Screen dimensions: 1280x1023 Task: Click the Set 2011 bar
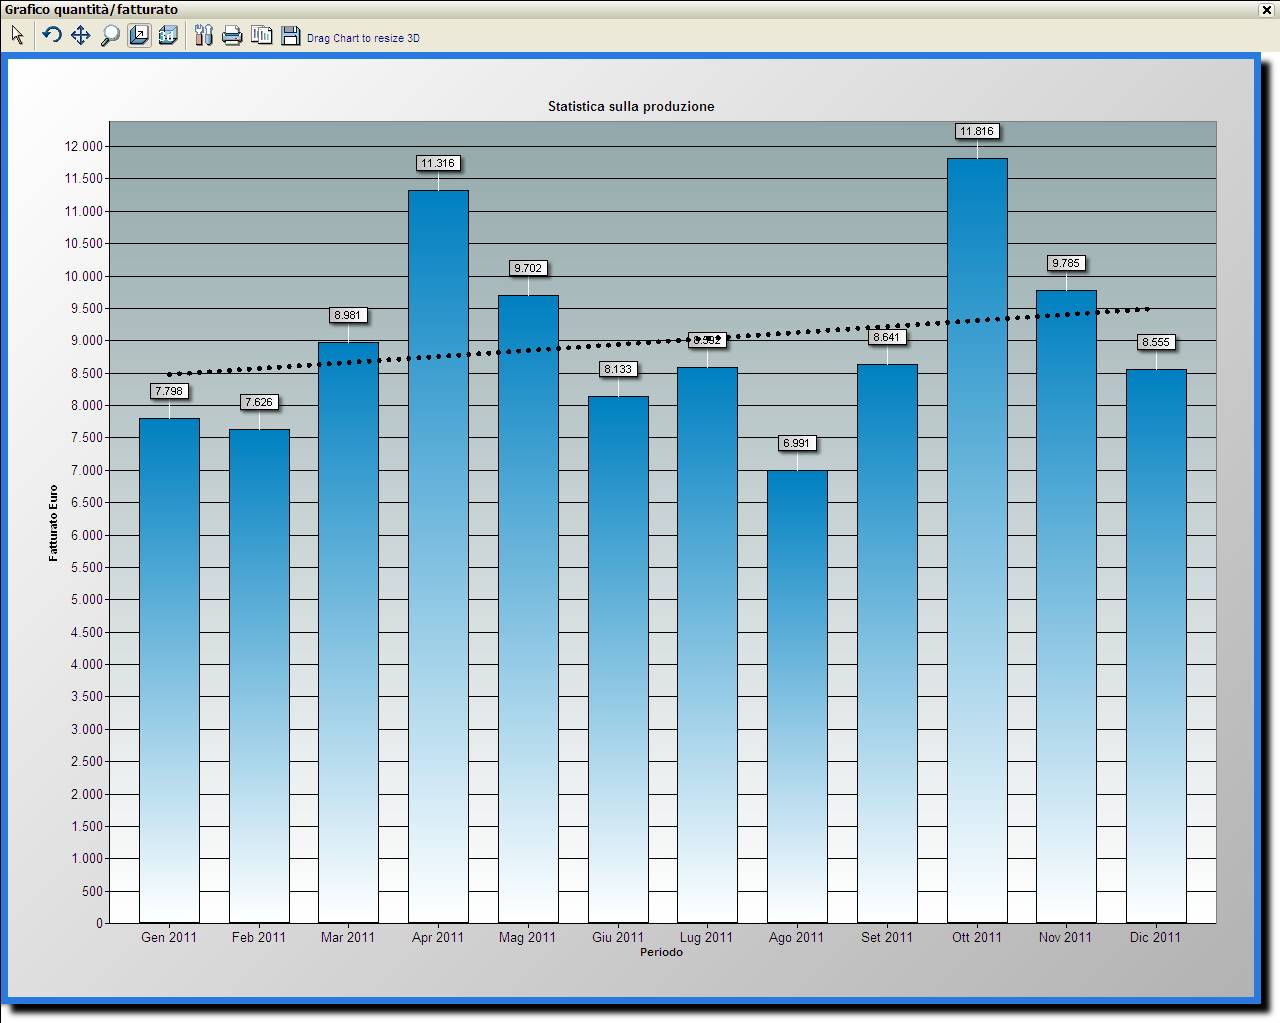[x=887, y=643]
